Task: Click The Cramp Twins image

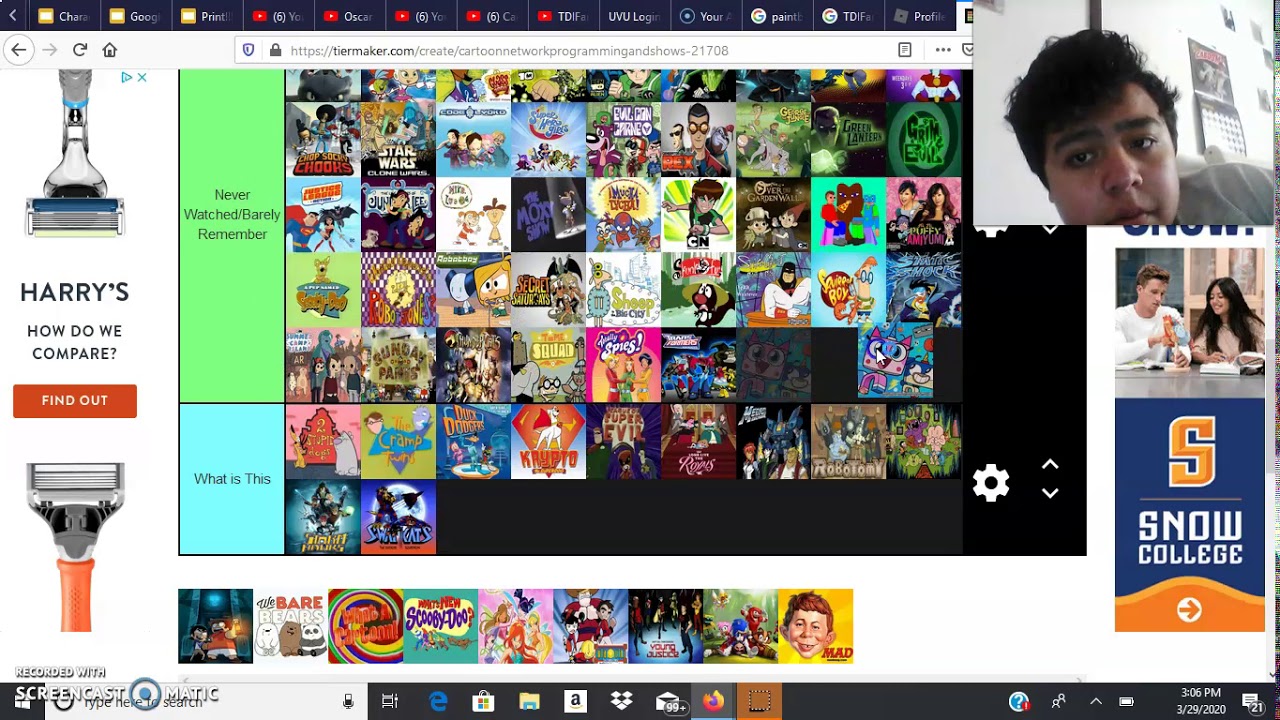Action: click(x=398, y=441)
